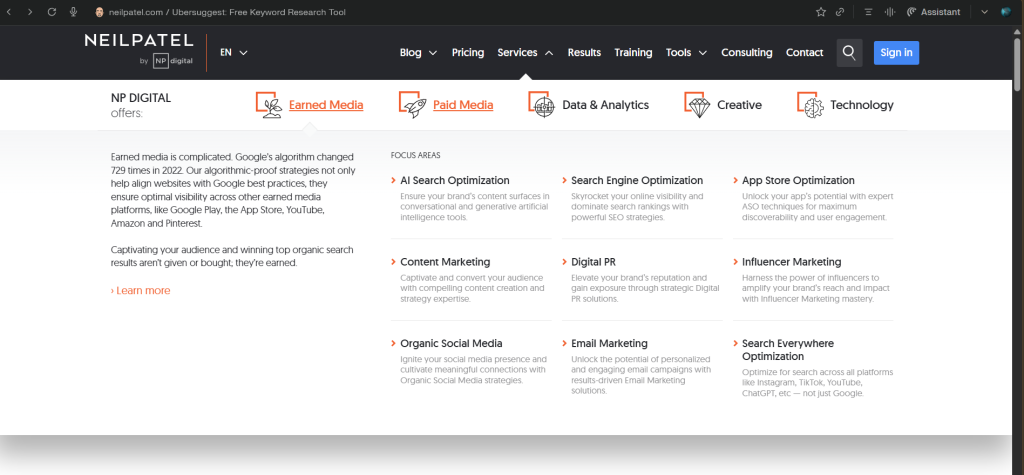
Task: Open the browser profile avatar
Action: pyautogui.click(x=1006, y=12)
